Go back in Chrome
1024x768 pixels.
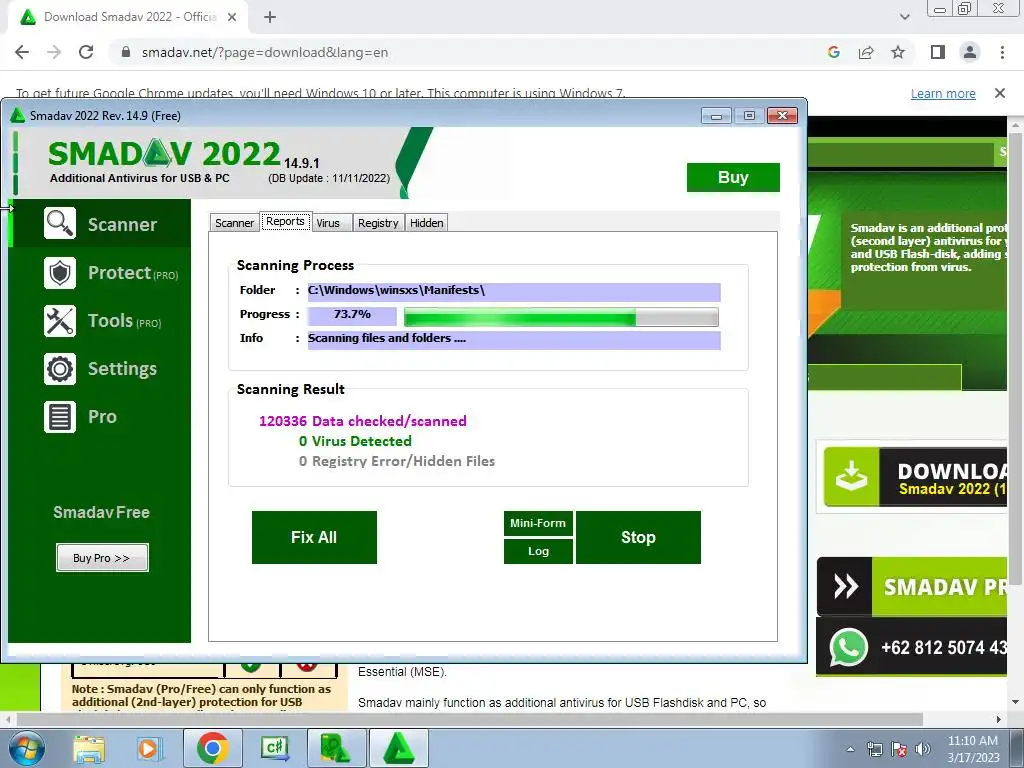point(22,52)
